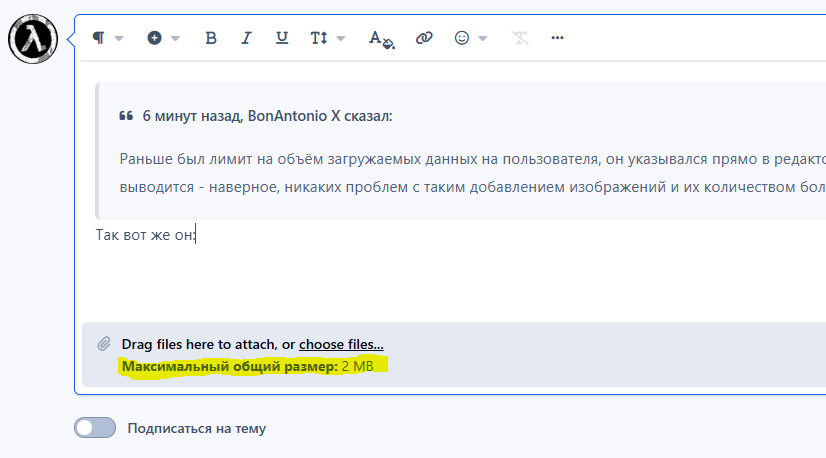Click the Bold formatting icon
The width and height of the screenshot is (826, 458).
click(x=211, y=38)
